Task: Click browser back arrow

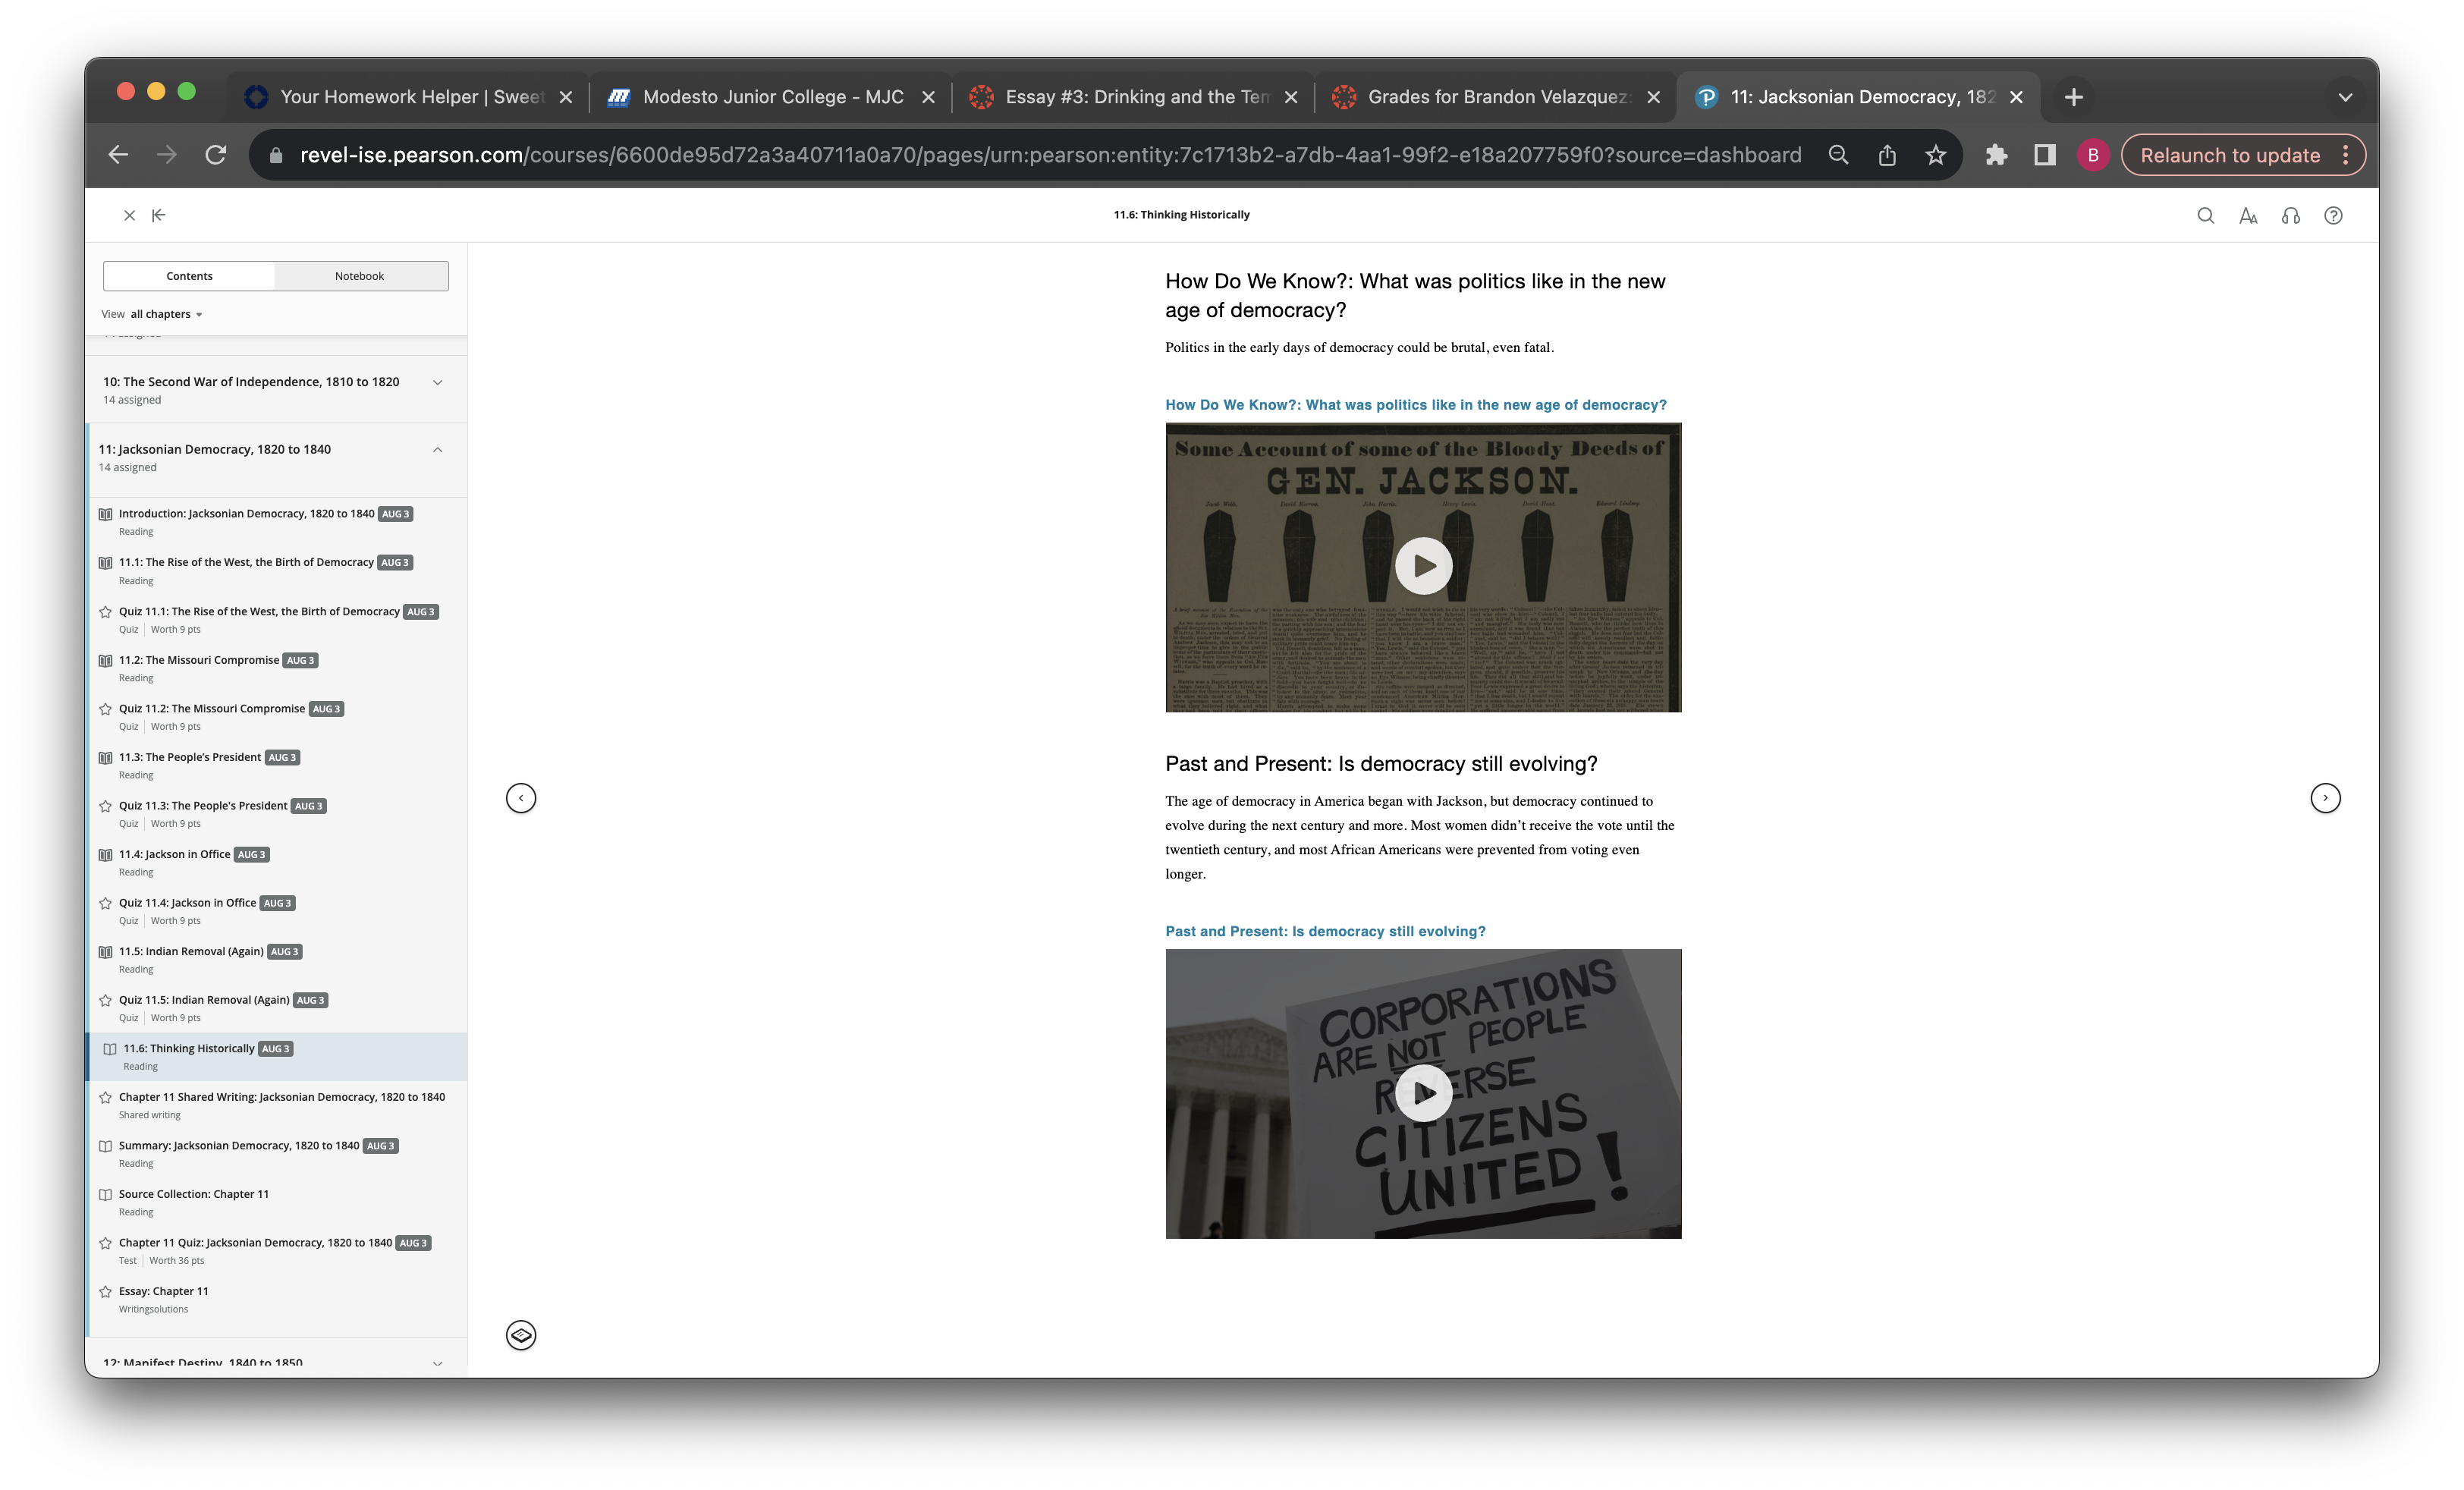Action: tap(118, 155)
